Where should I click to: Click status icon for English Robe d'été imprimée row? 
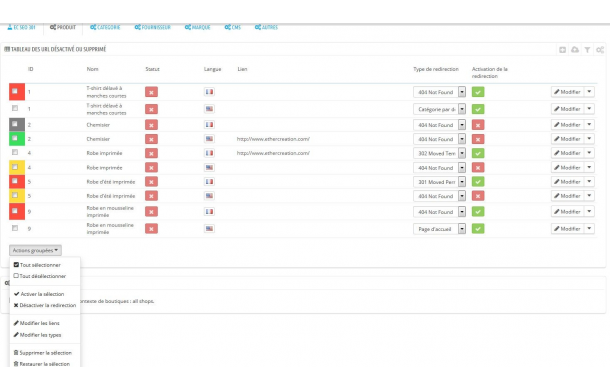[151, 196]
